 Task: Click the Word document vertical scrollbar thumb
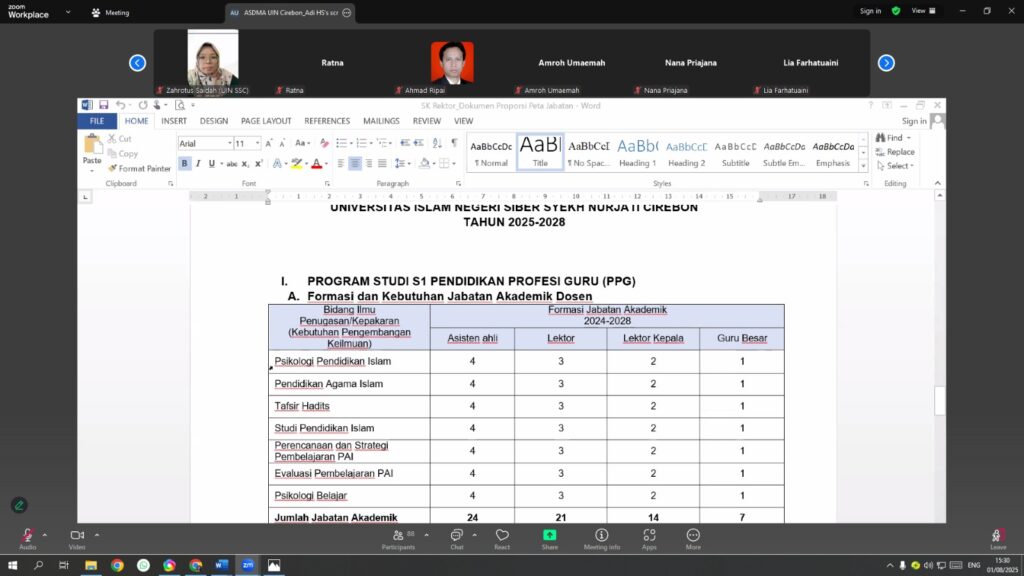(939, 400)
